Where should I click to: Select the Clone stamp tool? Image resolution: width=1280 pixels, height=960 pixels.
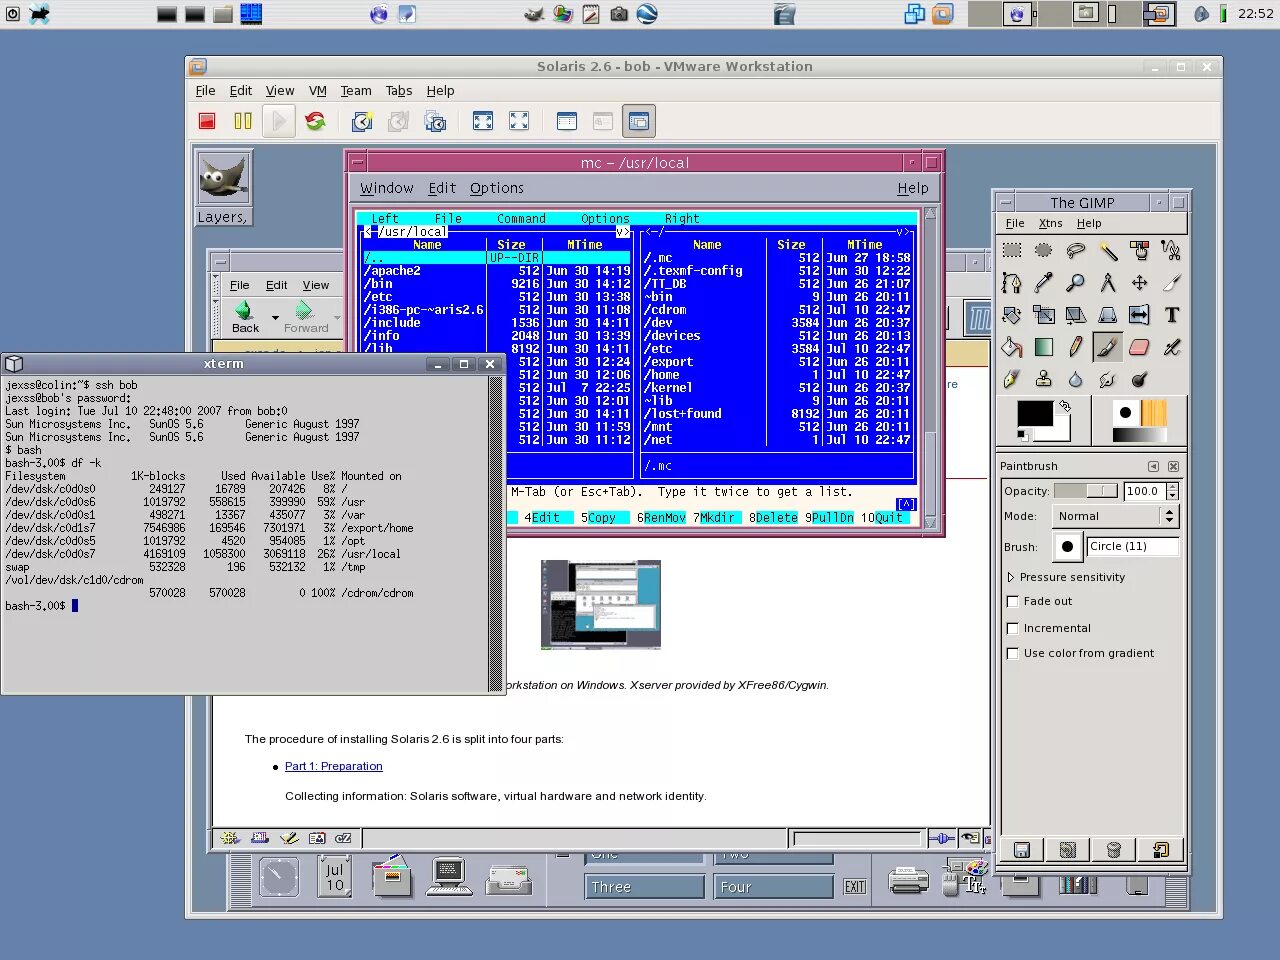[1043, 379]
